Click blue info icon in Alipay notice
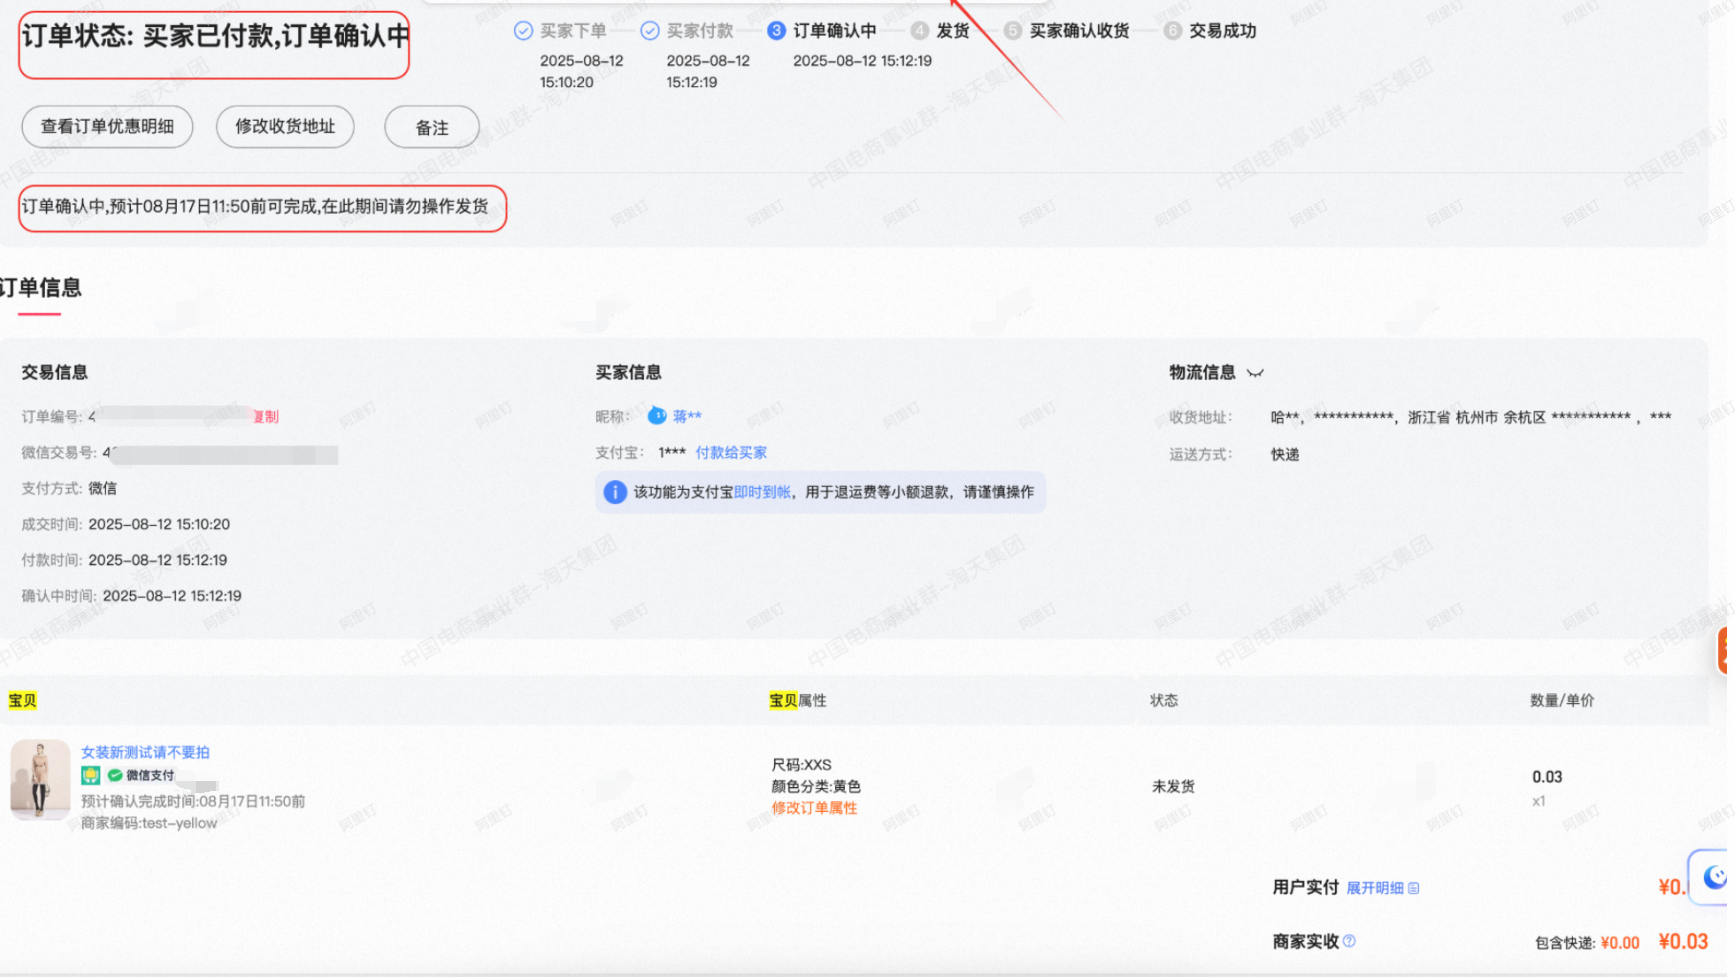The width and height of the screenshot is (1735, 977). [615, 492]
